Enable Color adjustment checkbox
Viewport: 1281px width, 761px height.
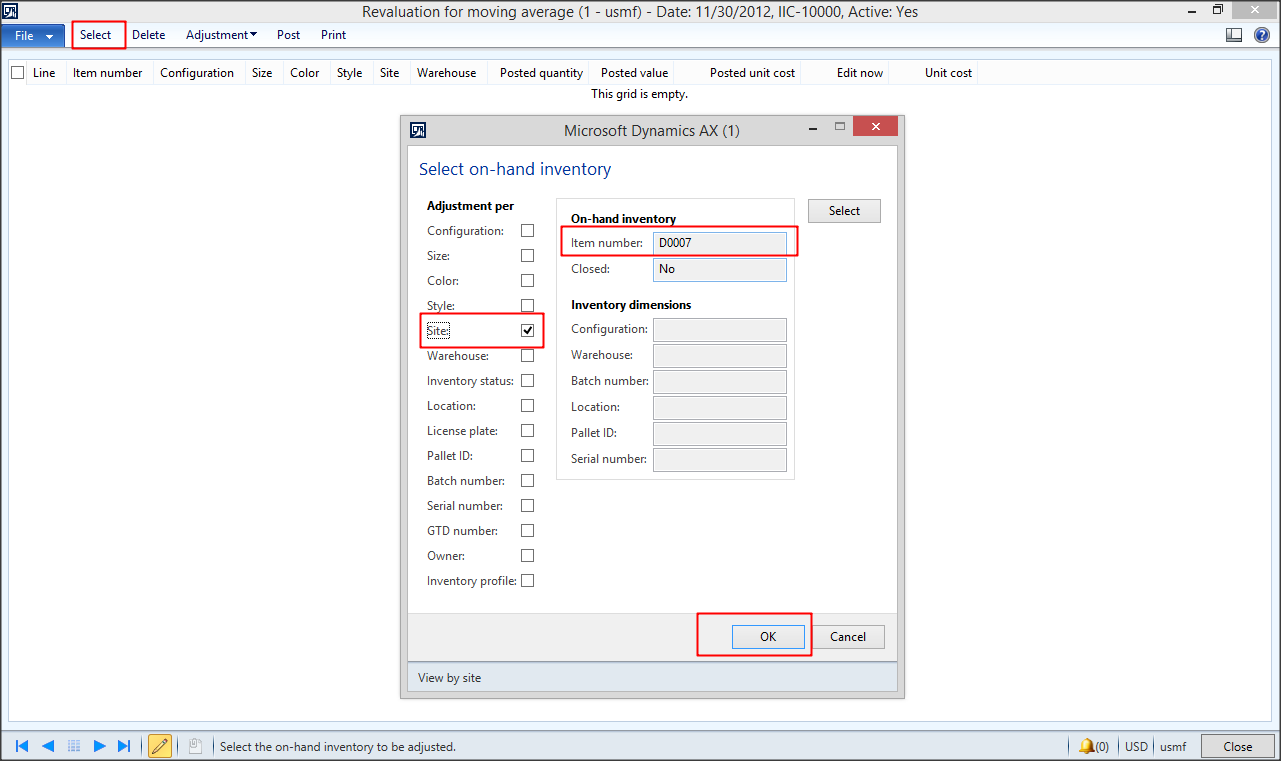pos(527,281)
